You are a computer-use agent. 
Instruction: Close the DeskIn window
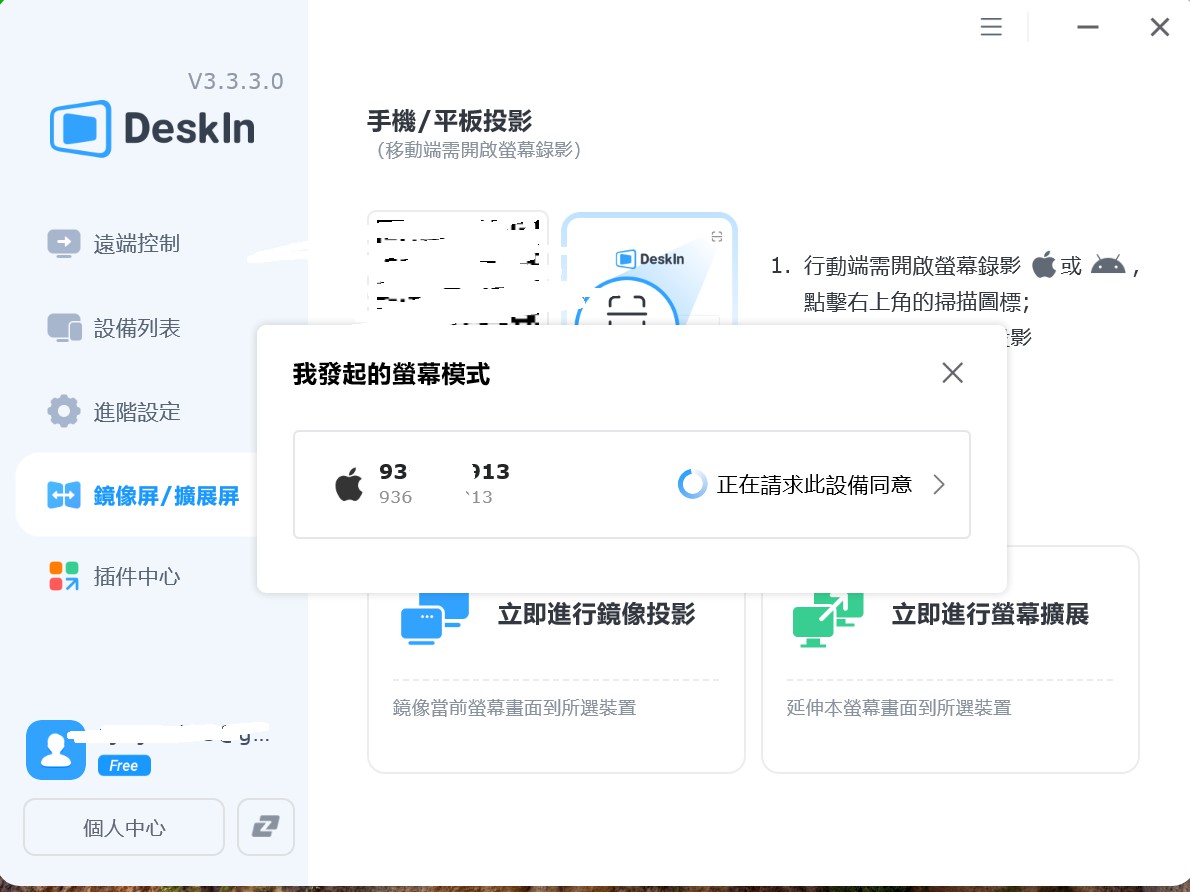click(1160, 27)
